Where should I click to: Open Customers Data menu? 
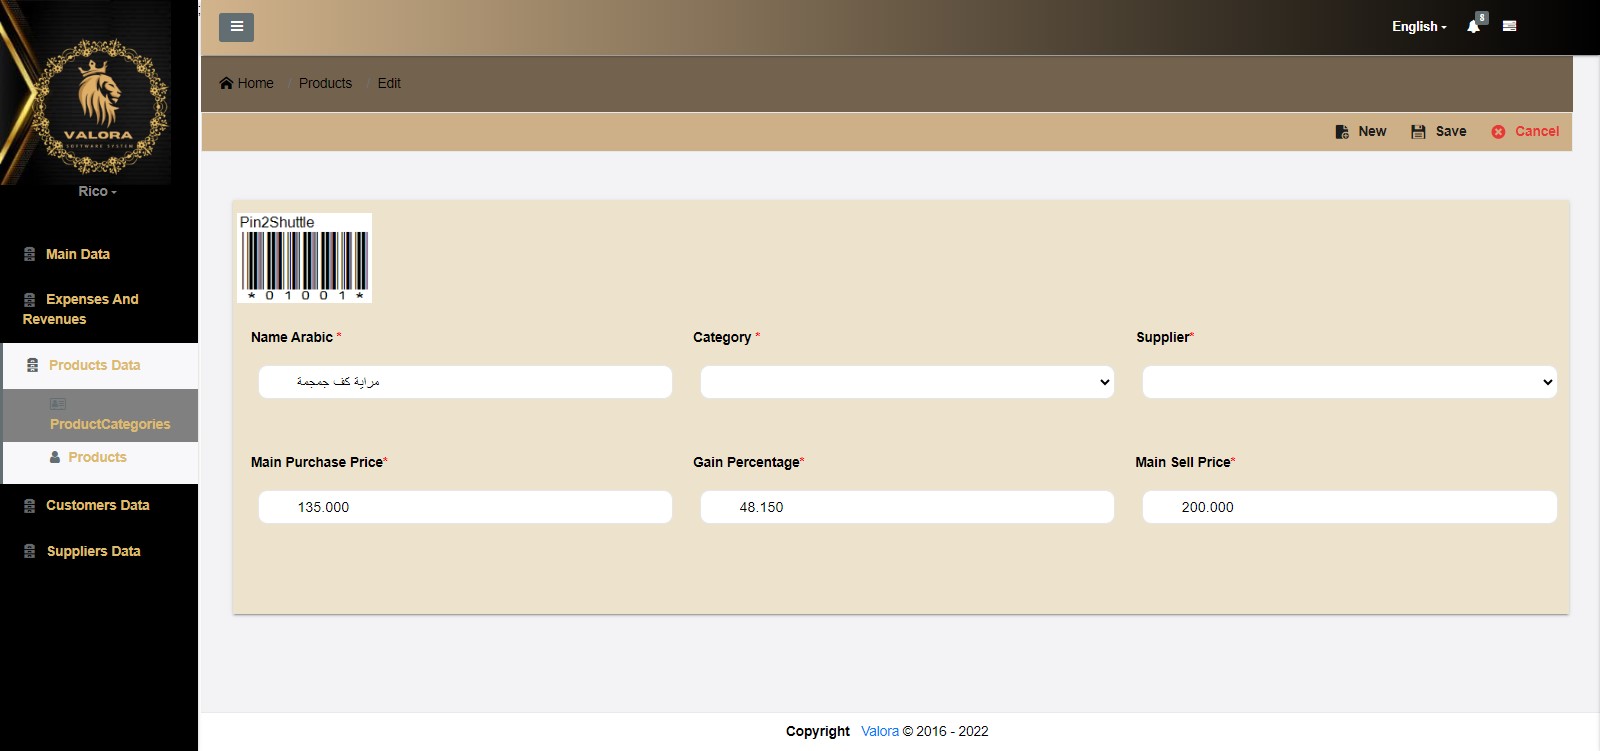click(x=98, y=505)
